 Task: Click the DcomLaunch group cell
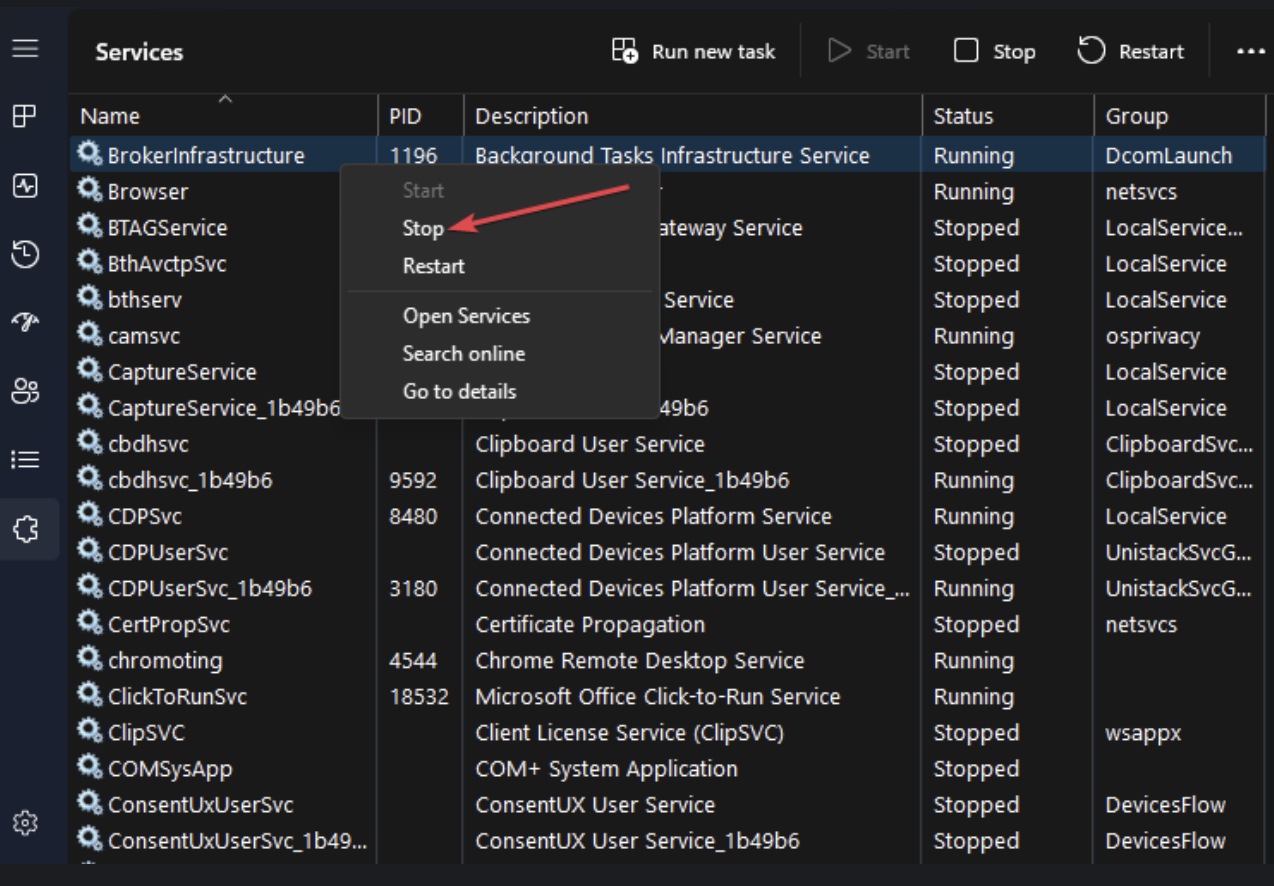1169,156
